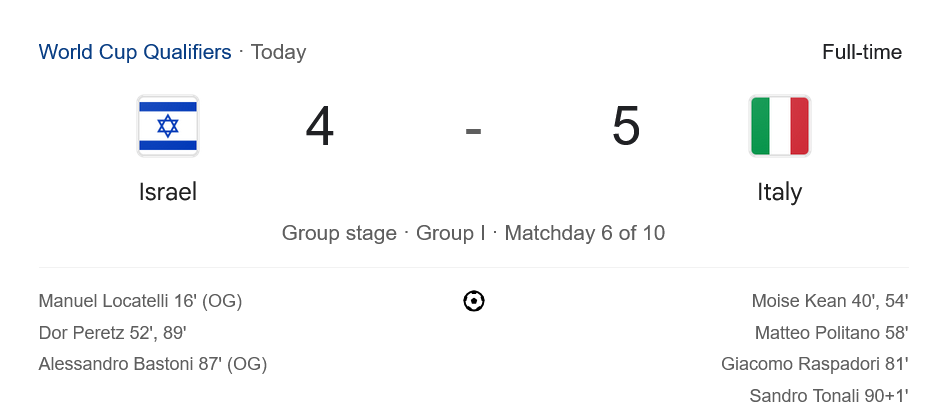Click Sandro Tonali 90+1' scorer entry

828,396
